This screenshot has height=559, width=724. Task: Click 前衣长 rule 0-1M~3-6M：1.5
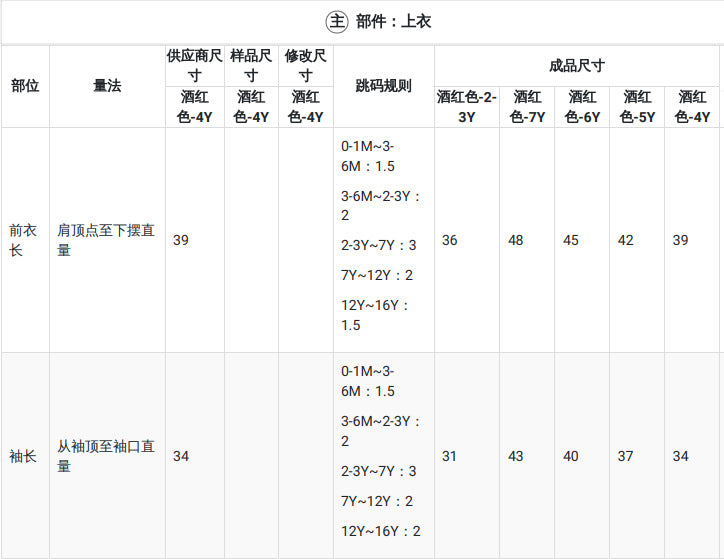coord(368,156)
